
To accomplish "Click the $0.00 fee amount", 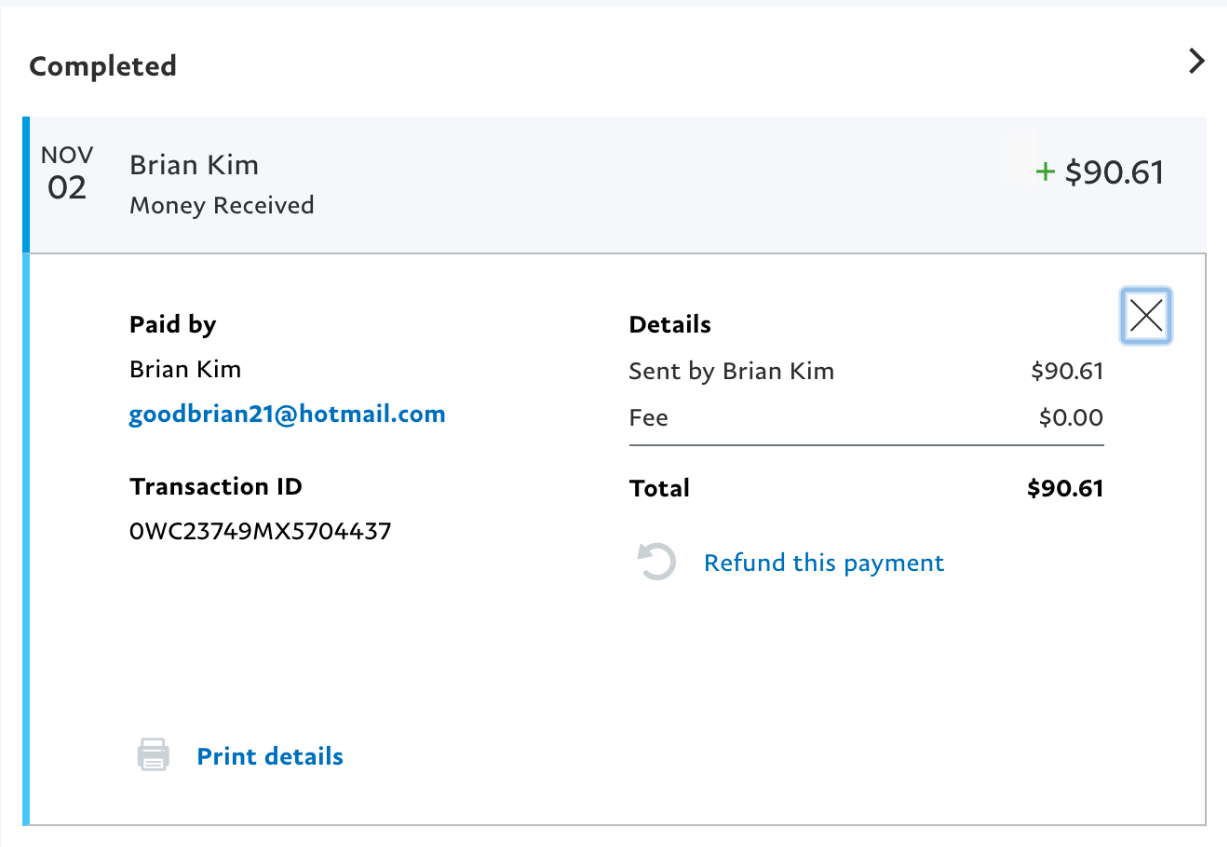I will [x=1070, y=418].
